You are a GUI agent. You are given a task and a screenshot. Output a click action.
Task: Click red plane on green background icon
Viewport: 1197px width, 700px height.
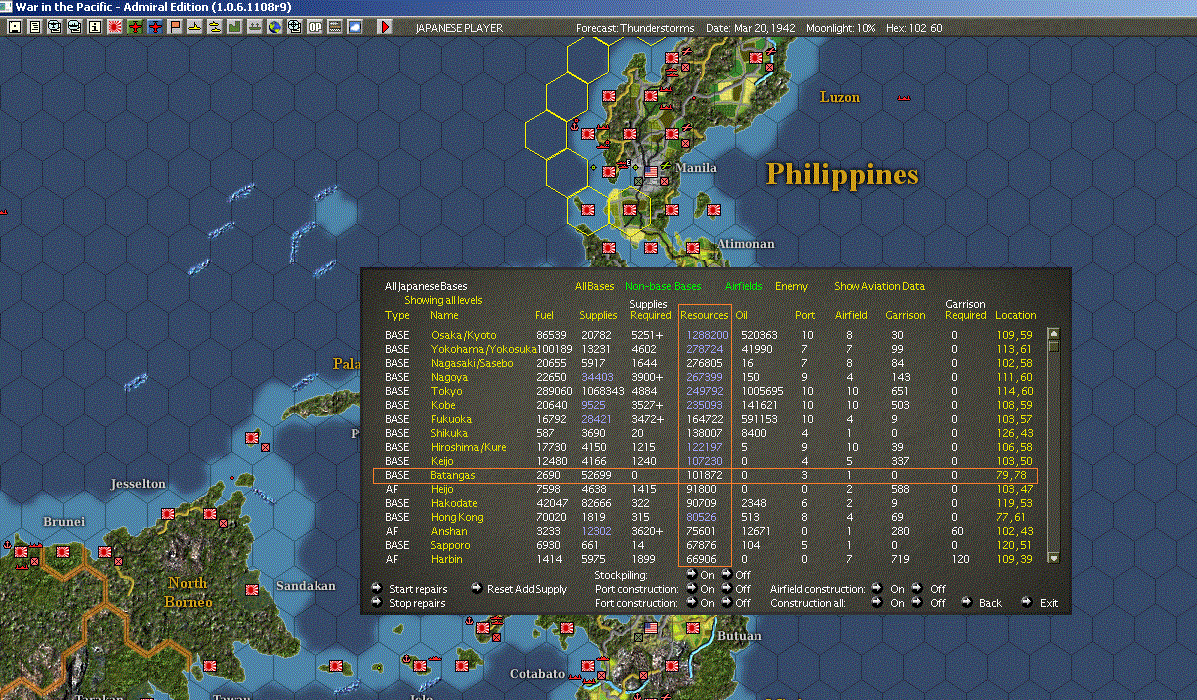[x=135, y=27]
